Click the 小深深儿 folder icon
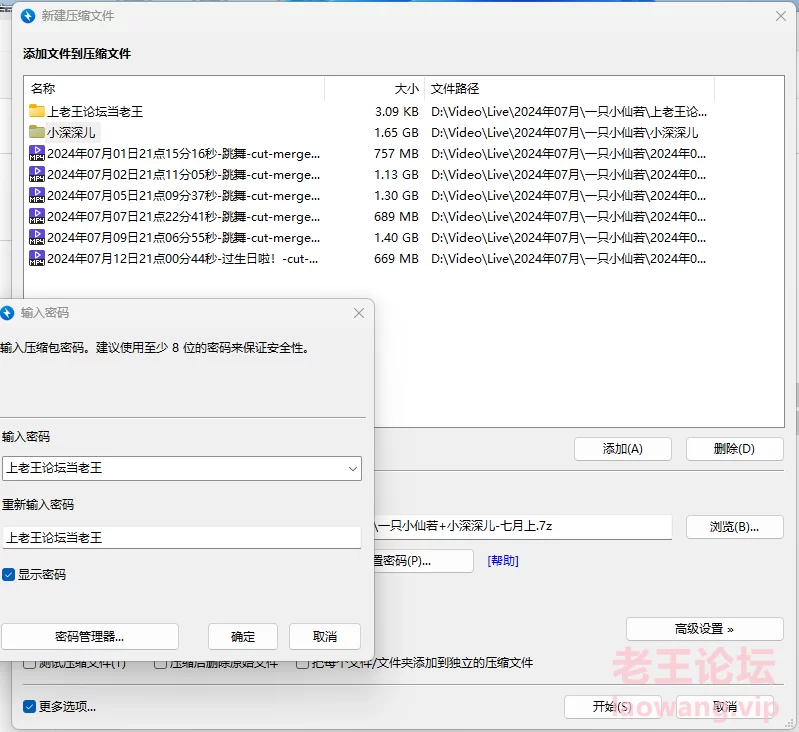 click(37, 132)
